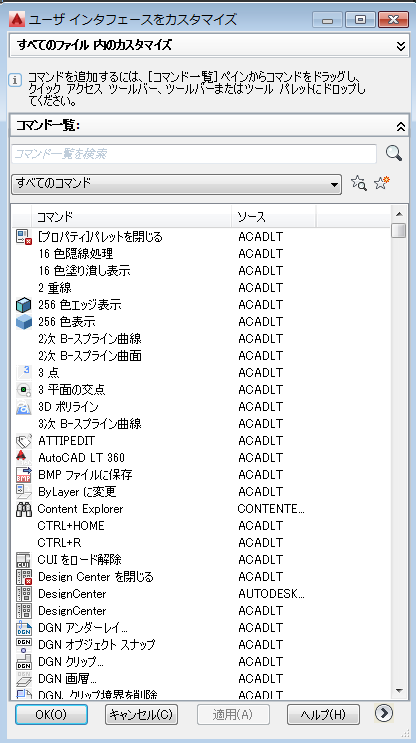Click the DGN クリップ icon

click(23, 662)
